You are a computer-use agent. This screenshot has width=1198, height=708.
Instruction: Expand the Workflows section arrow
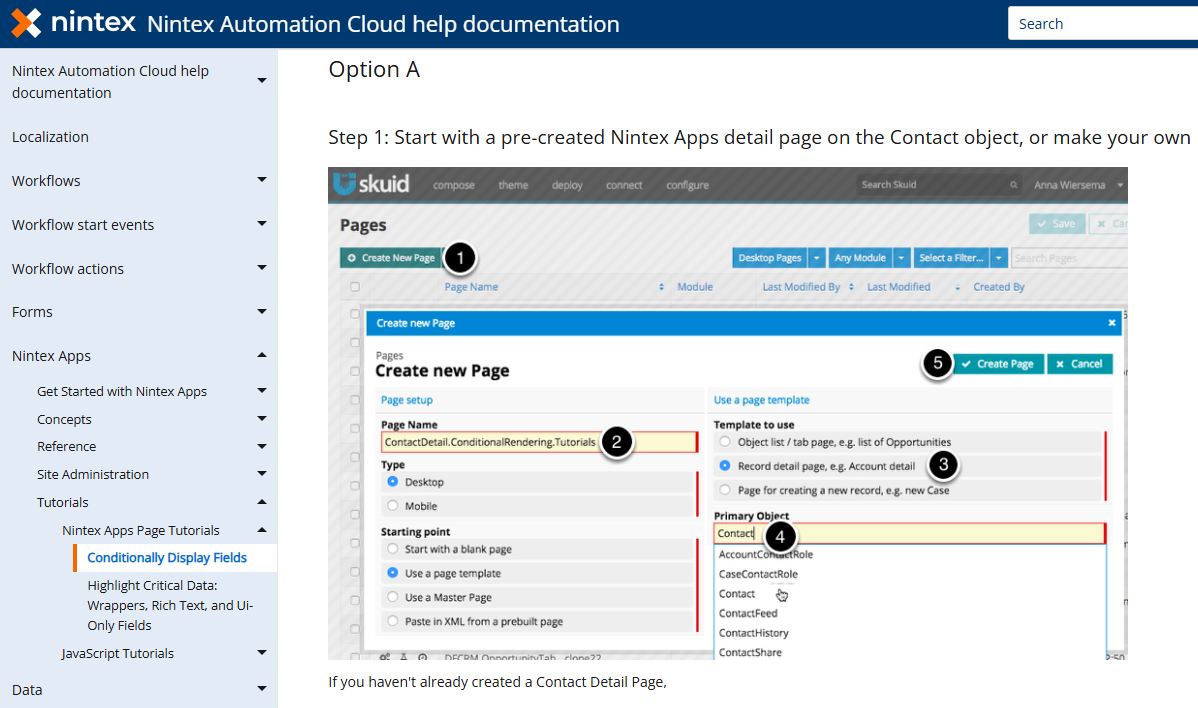[262, 180]
